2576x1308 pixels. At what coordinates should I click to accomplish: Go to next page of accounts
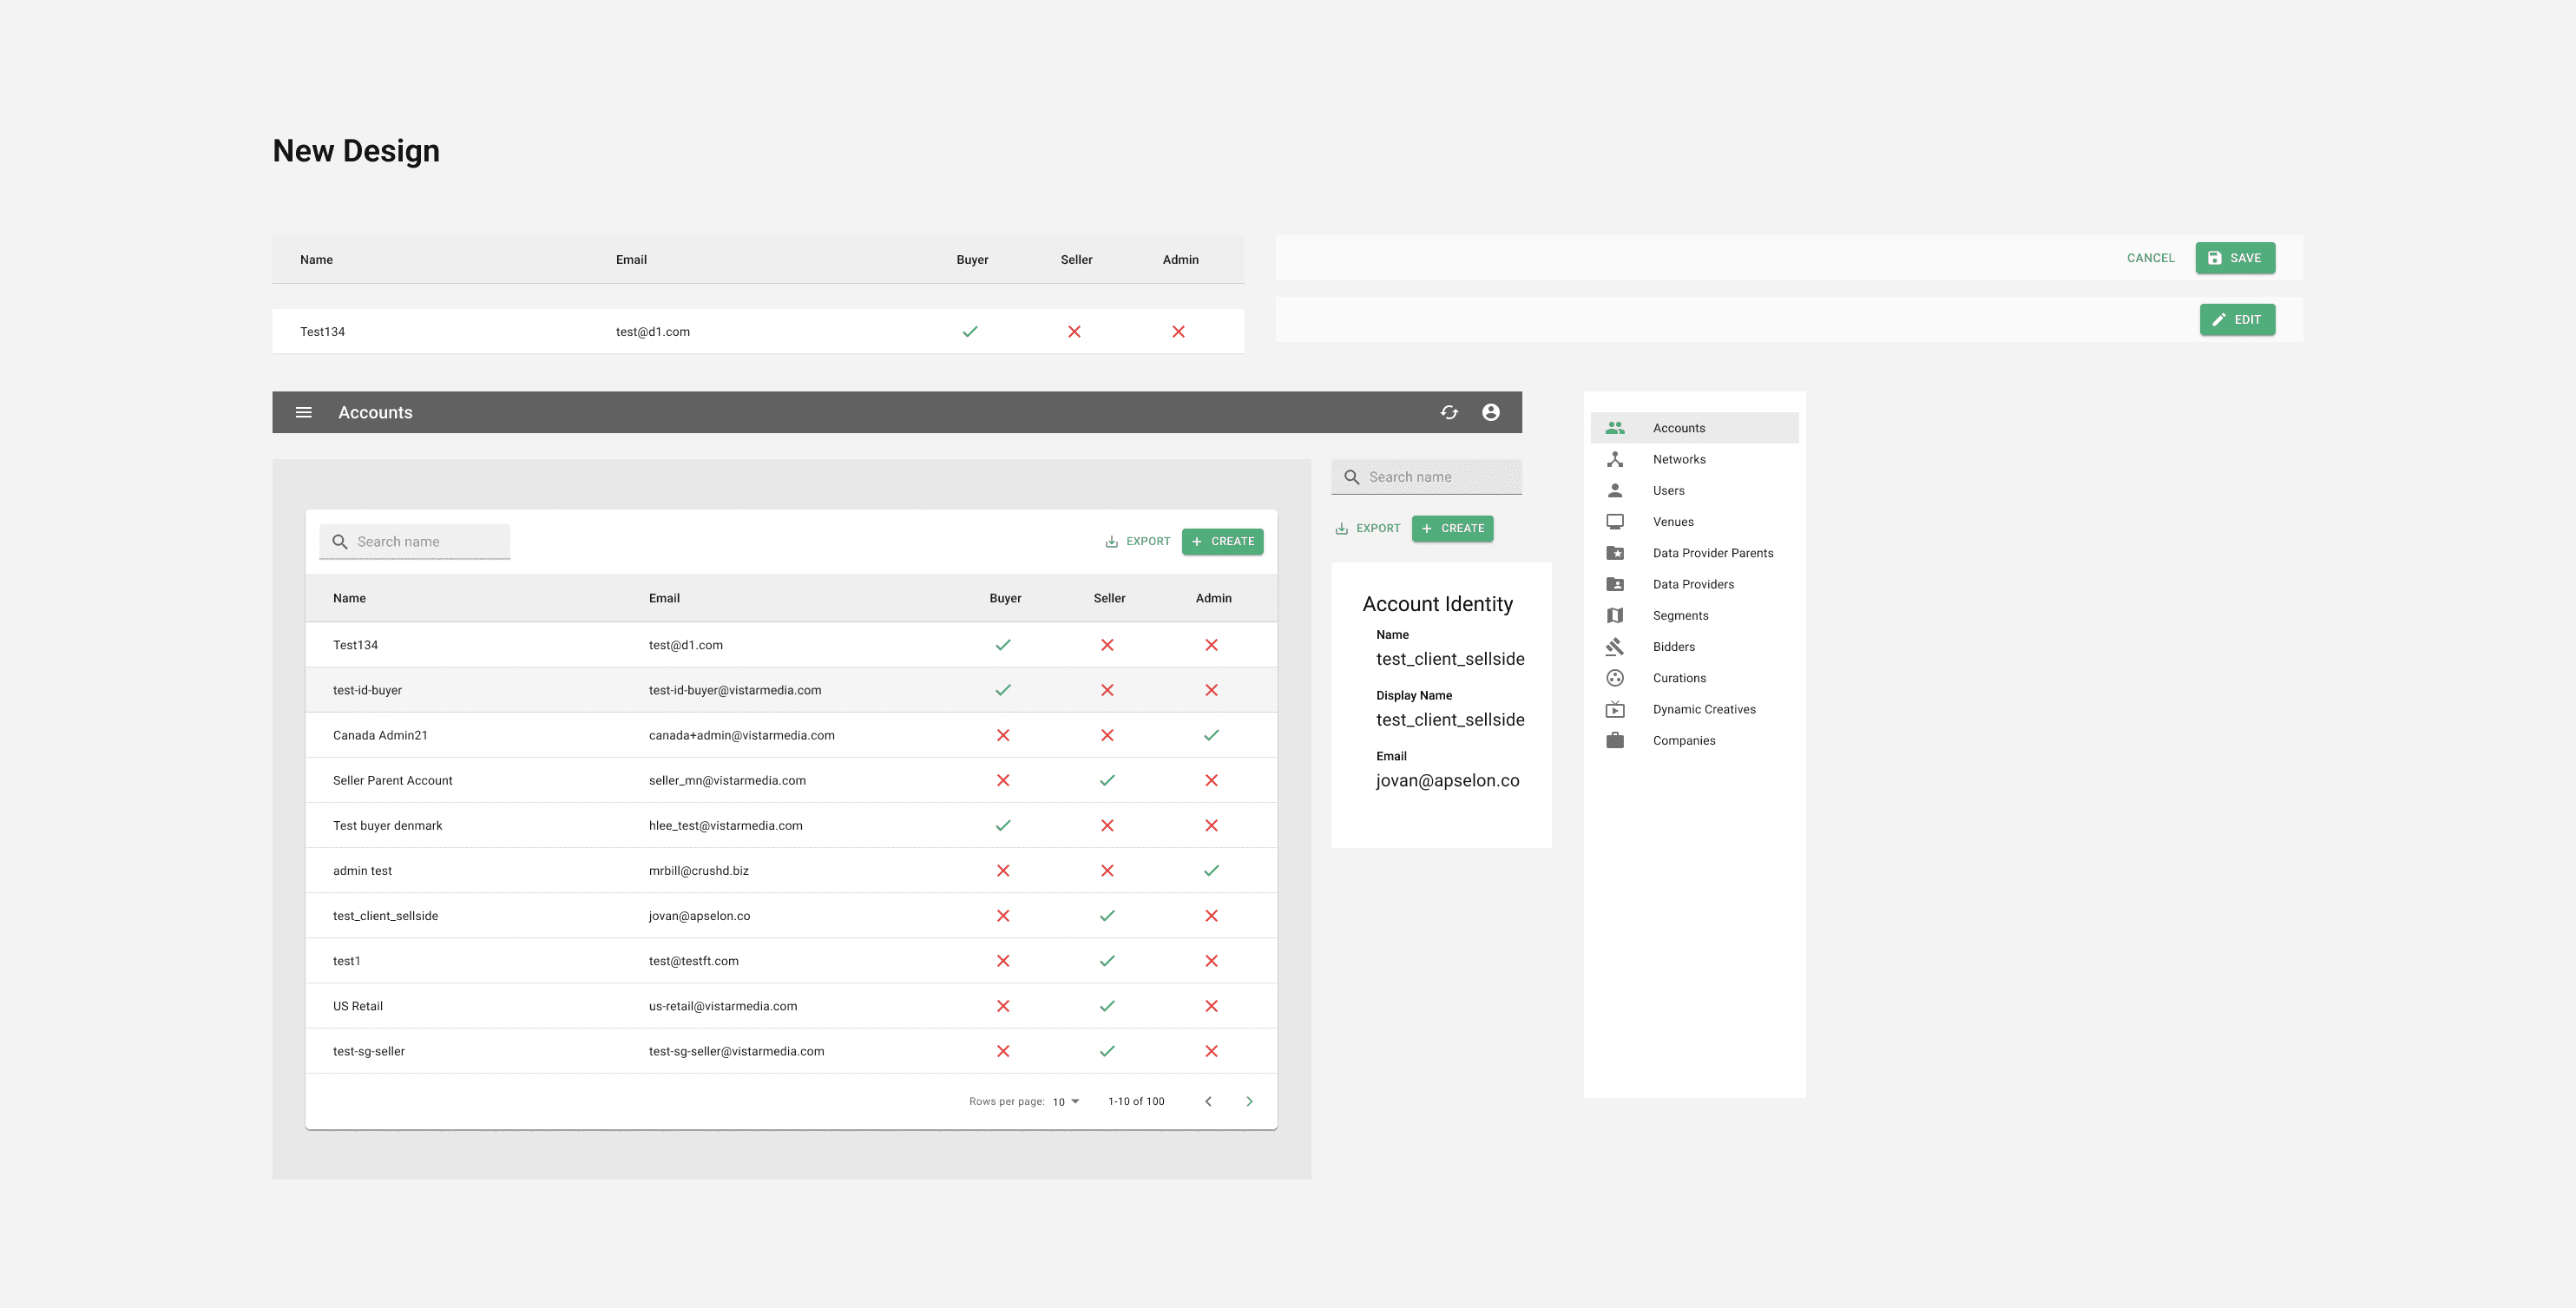pyautogui.click(x=1249, y=1101)
